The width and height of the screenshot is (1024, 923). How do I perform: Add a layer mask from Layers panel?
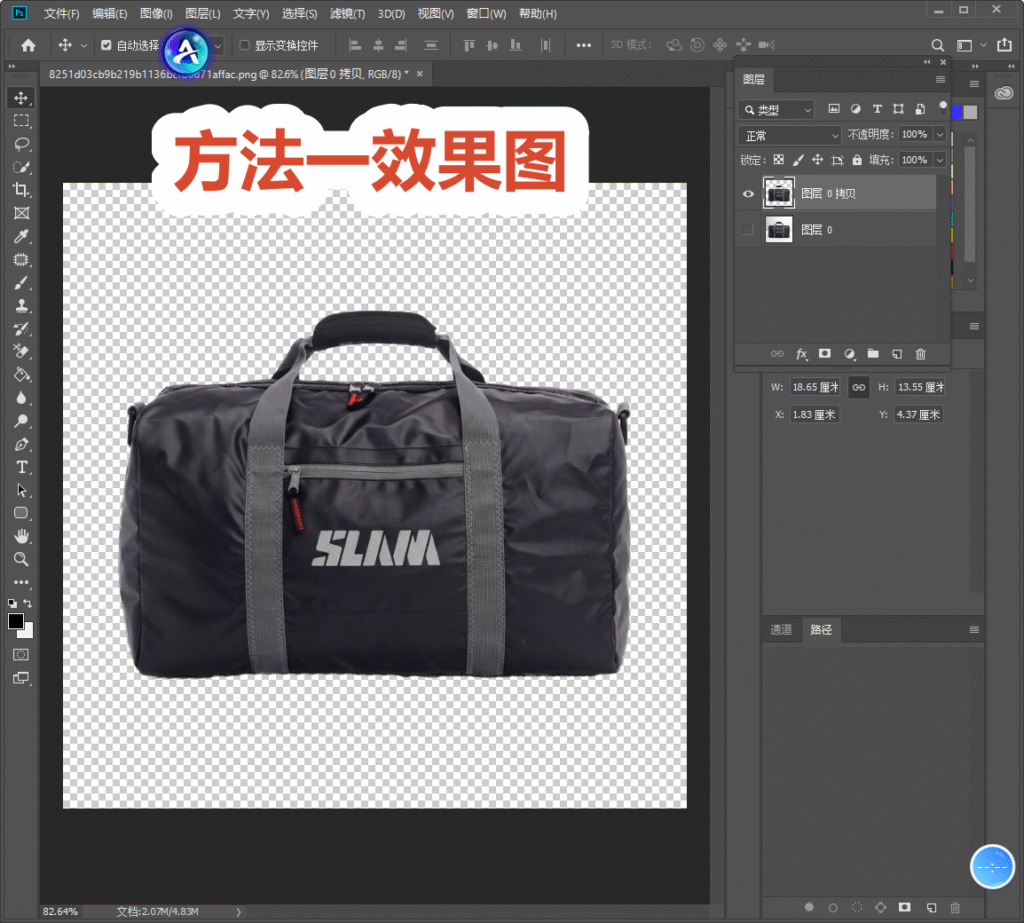(x=825, y=354)
